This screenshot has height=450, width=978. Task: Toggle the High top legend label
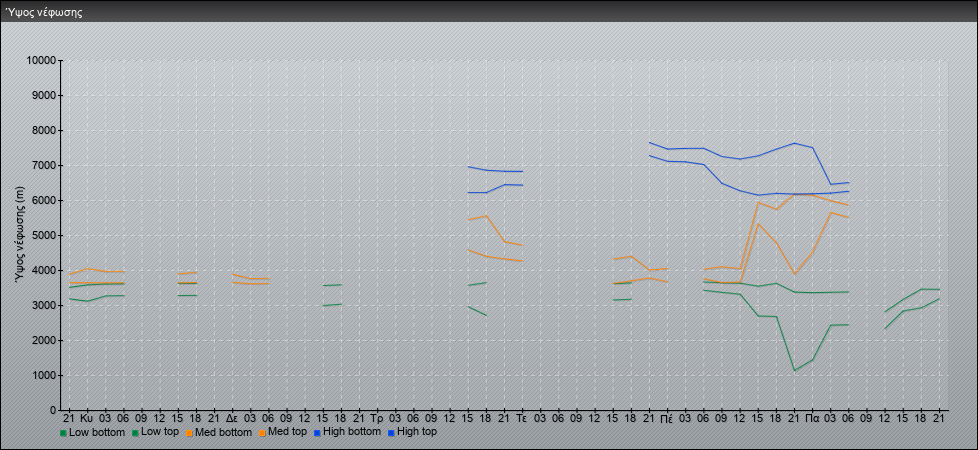coord(417,432)
